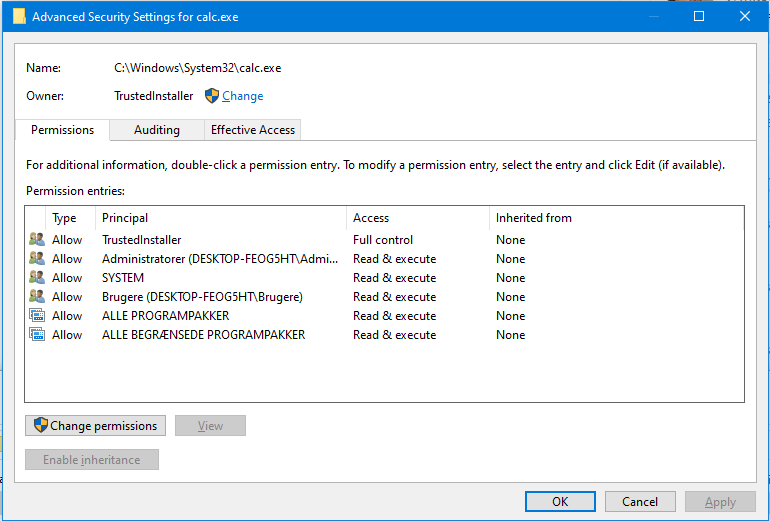Click the shield icon next to Change owner
The width and height of the screenshot is (770, 521).
click(212, 96)
